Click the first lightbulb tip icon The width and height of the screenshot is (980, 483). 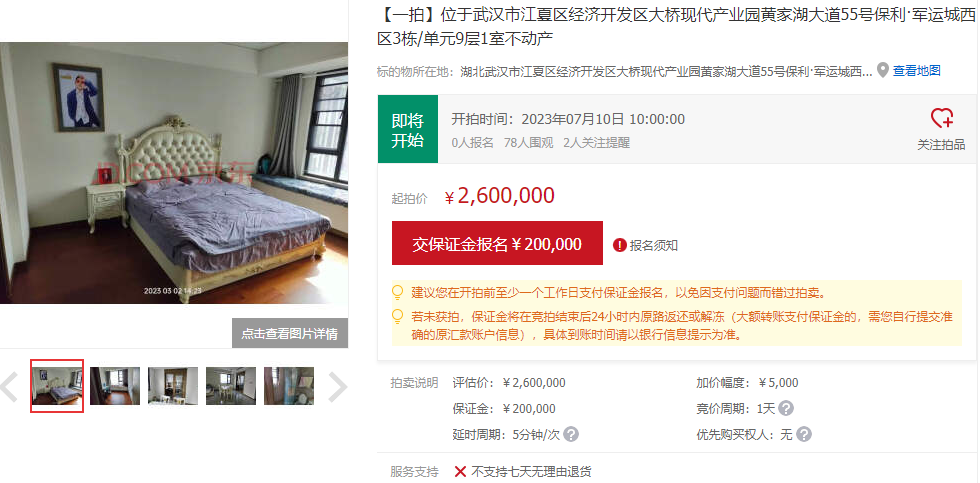398,292
